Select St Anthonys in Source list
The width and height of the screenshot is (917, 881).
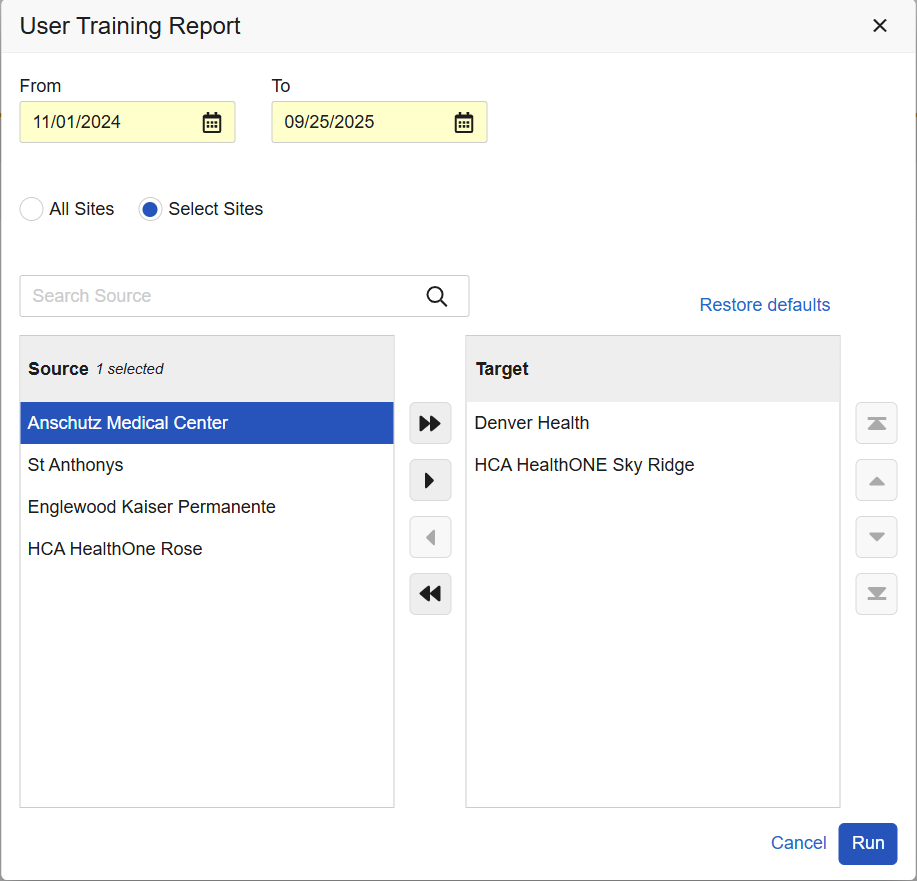[76, 465]
